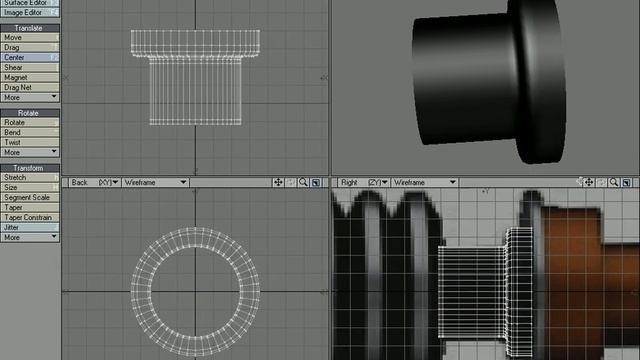640x360 pixels.
Task: Click the Back viewport pan (move) icon
Action: tap(278, 182)
